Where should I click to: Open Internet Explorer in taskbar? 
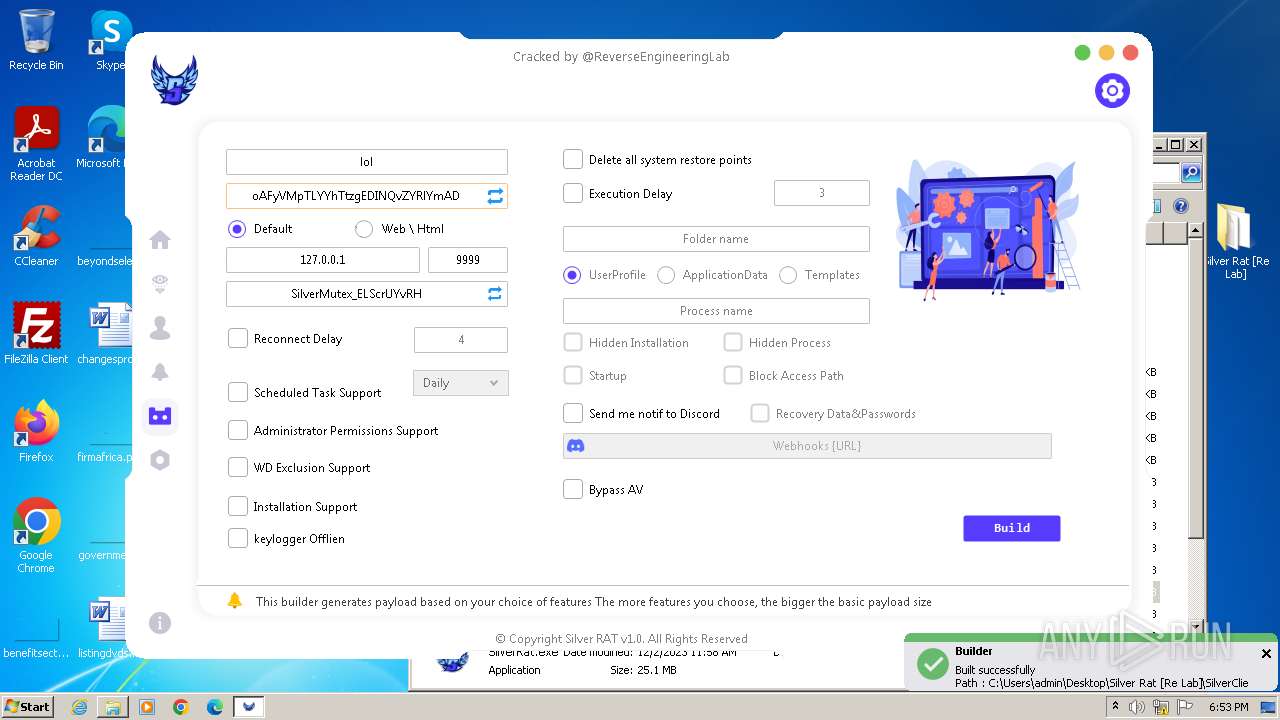[79, 707]
